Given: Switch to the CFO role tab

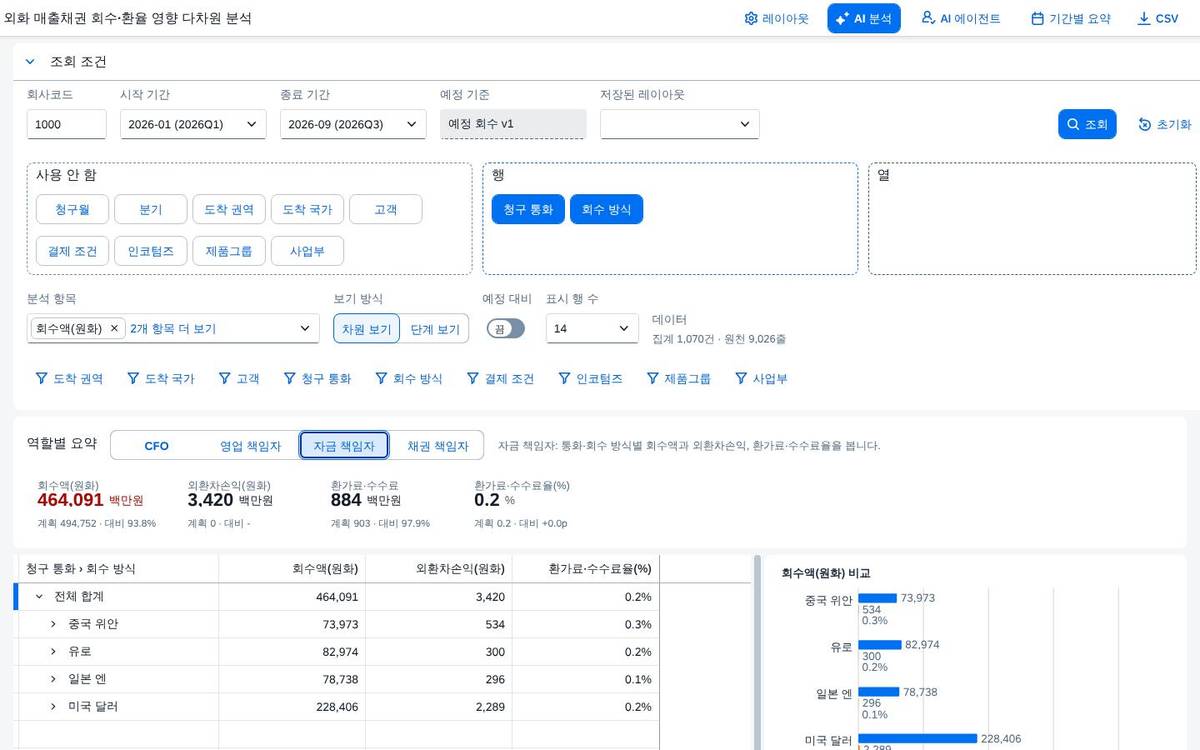Looking at the screenshot, I should [157, 446].
